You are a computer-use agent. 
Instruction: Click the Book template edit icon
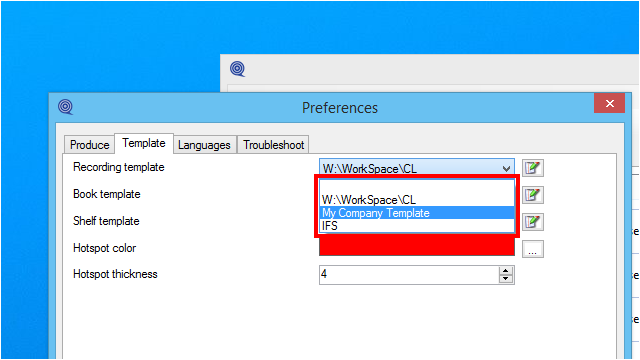click(533, 195)
